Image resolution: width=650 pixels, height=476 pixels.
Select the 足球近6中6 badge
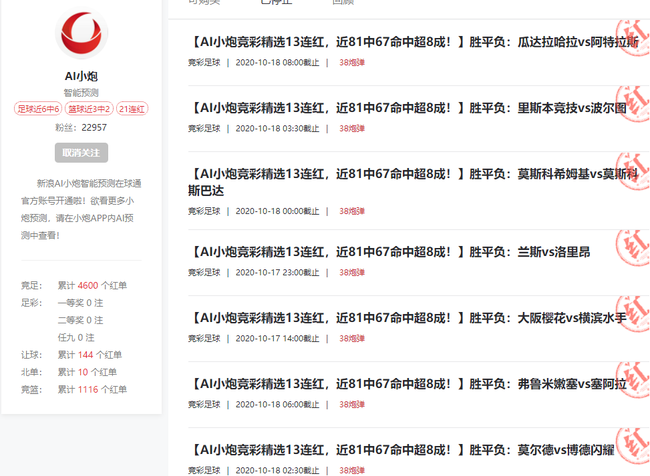tap(38, 109)
